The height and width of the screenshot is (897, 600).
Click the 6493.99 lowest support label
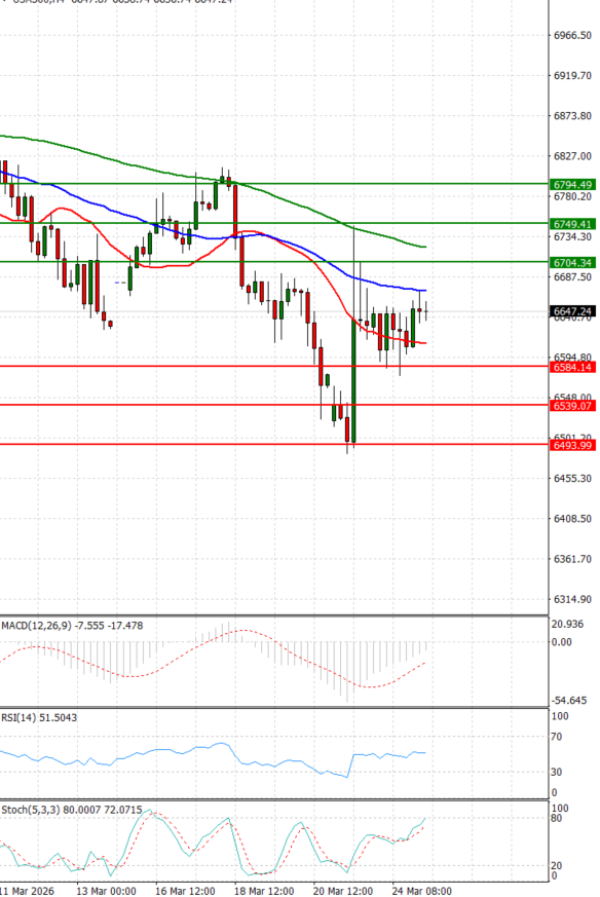[573, 445]
